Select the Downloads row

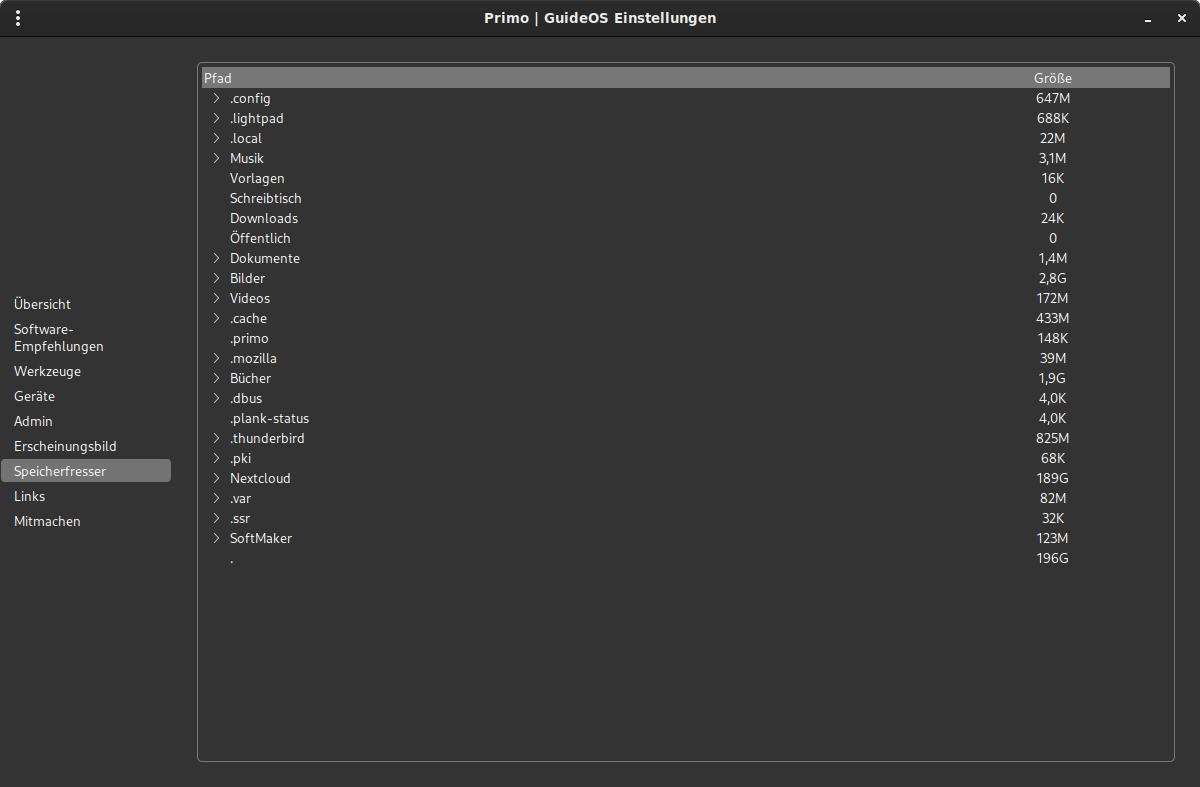[264, 218]
